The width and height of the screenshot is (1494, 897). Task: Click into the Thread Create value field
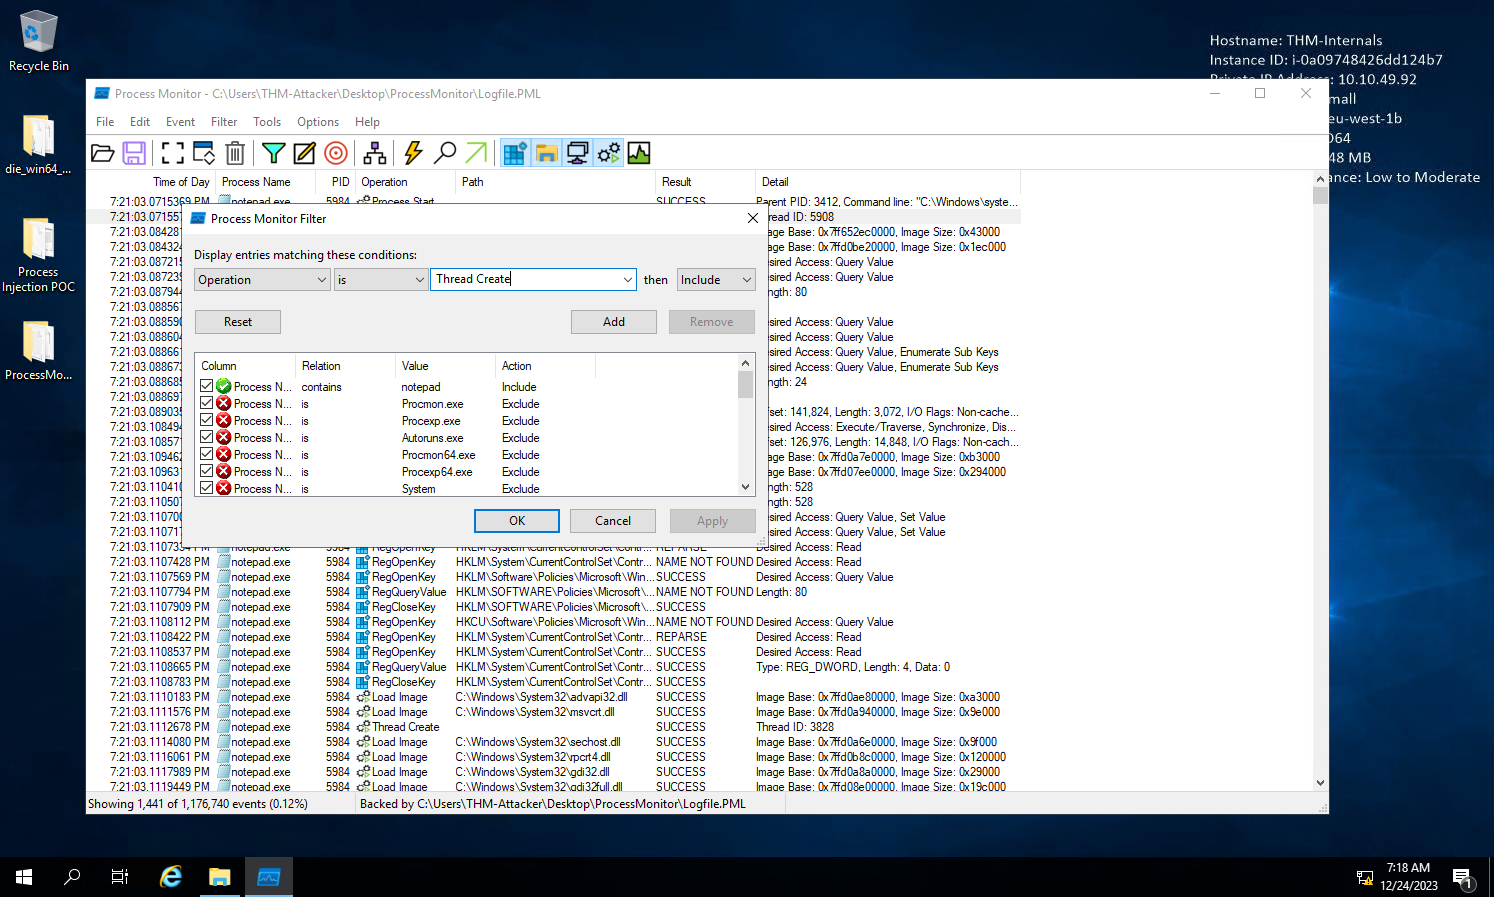[525, 280]
